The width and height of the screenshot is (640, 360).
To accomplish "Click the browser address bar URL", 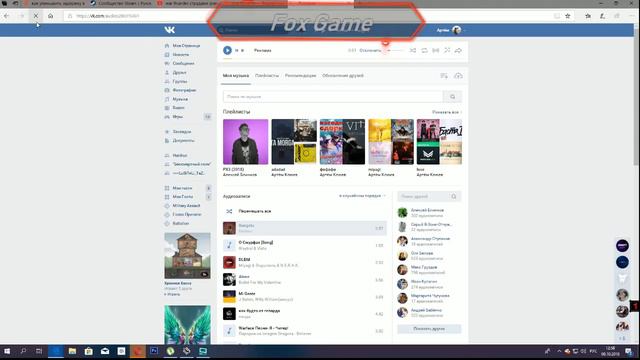I will (x=108, y=16).
